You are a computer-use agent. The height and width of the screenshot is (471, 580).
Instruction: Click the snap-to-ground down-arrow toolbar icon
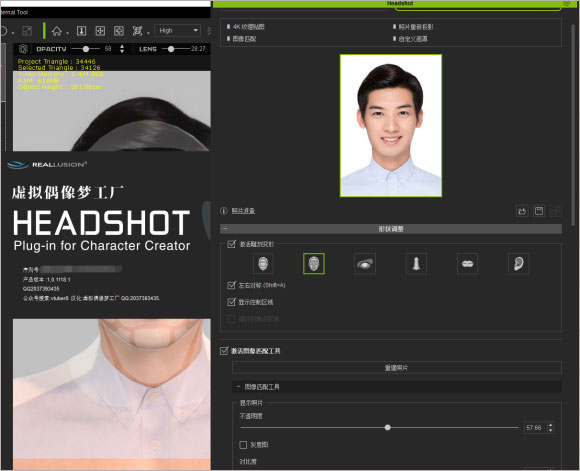coord(81,31)
